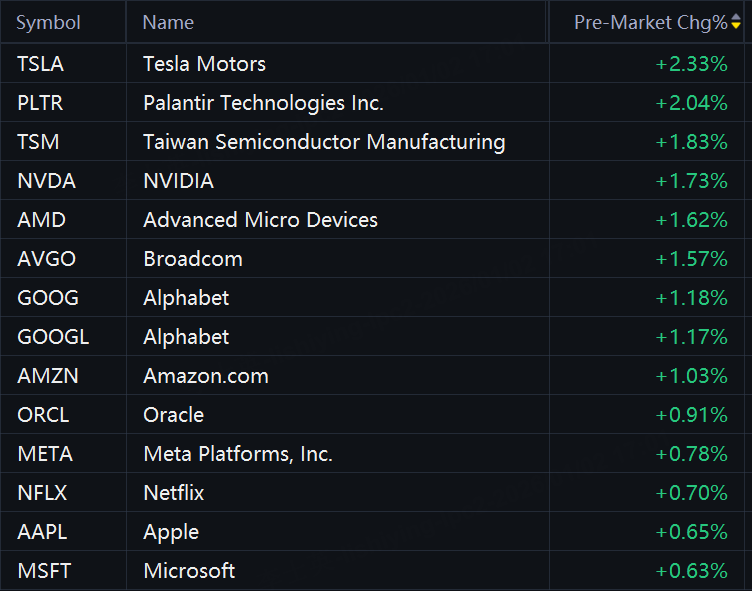Click Microsoft's +0.63% pre-market change
This screenshot has width=752, height=591.
[x=691, y=571]
